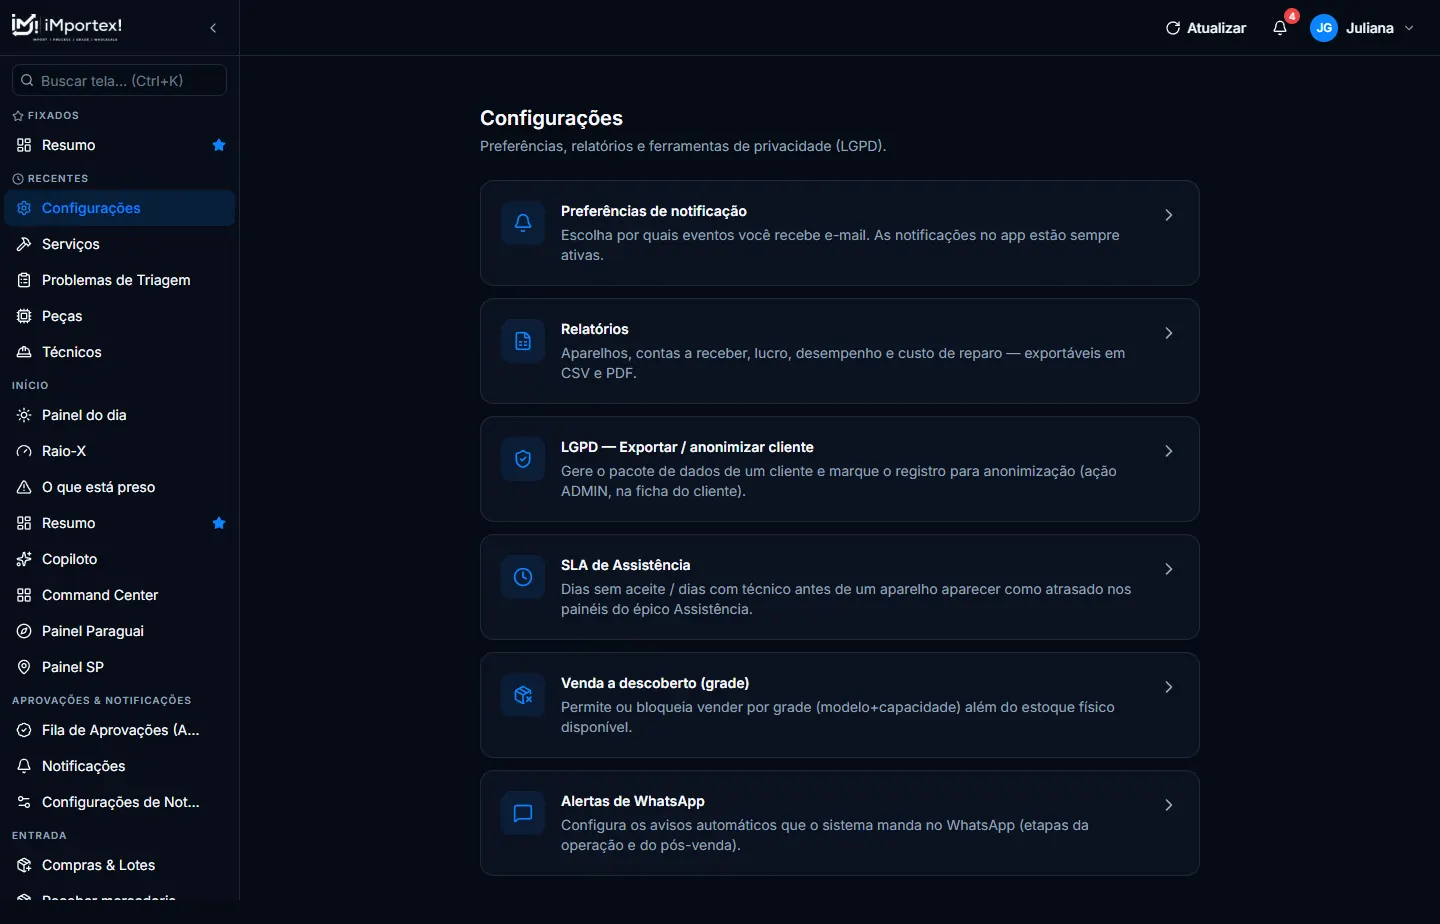Viewport: 1440px width, 924px height.
Task: Open Relatórios using its right chevron
Action: pos(1168,333)
